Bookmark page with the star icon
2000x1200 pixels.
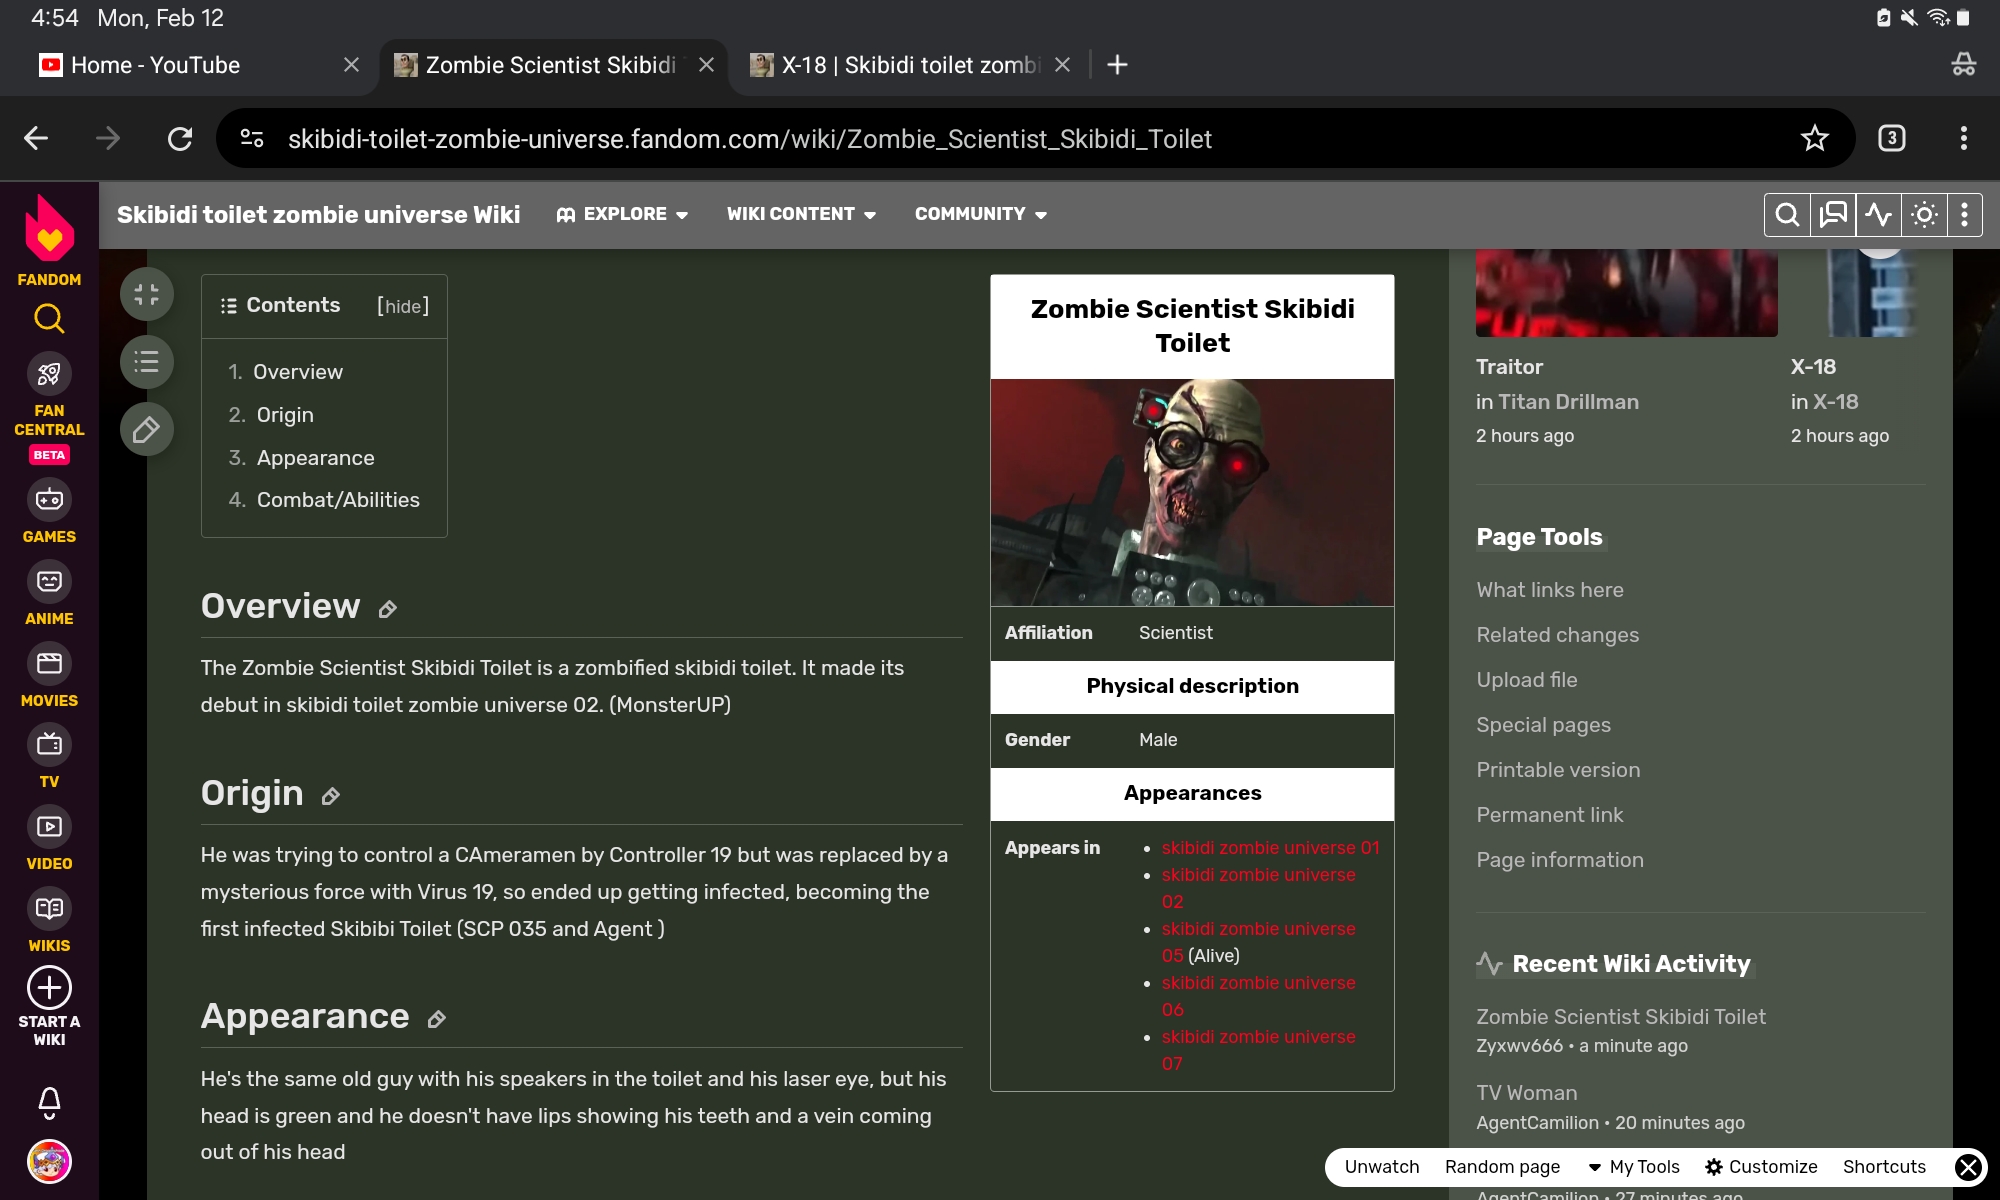point(1814,138)
